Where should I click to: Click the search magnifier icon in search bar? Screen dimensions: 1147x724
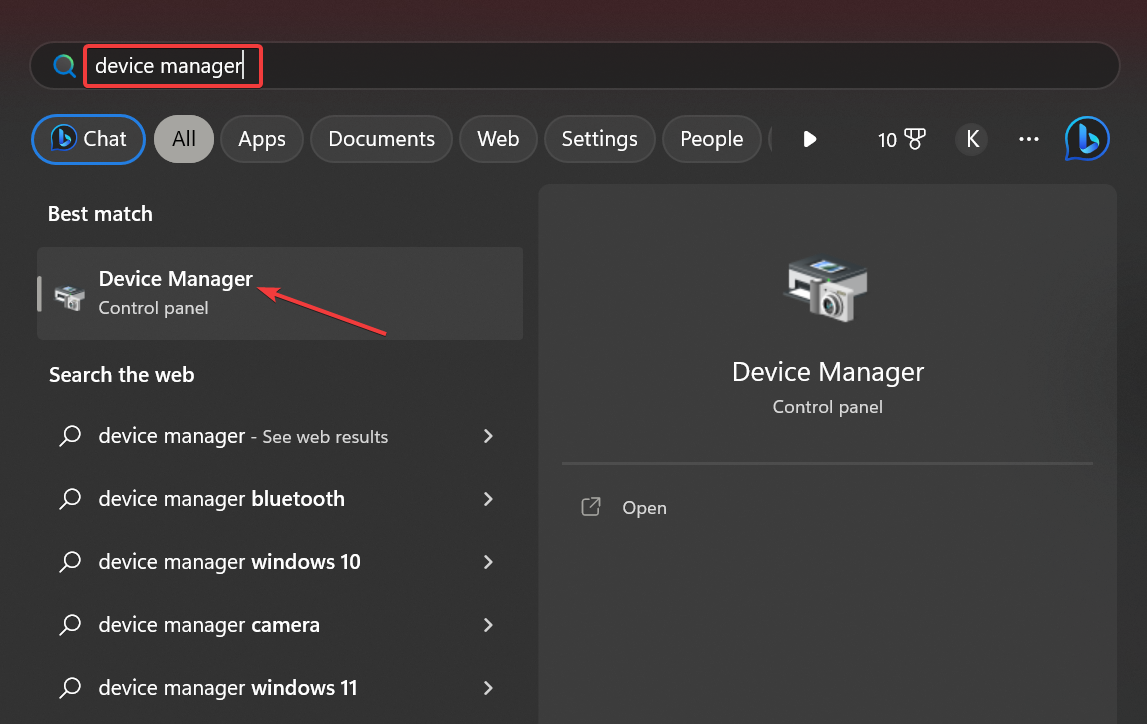tap(65, 66)
